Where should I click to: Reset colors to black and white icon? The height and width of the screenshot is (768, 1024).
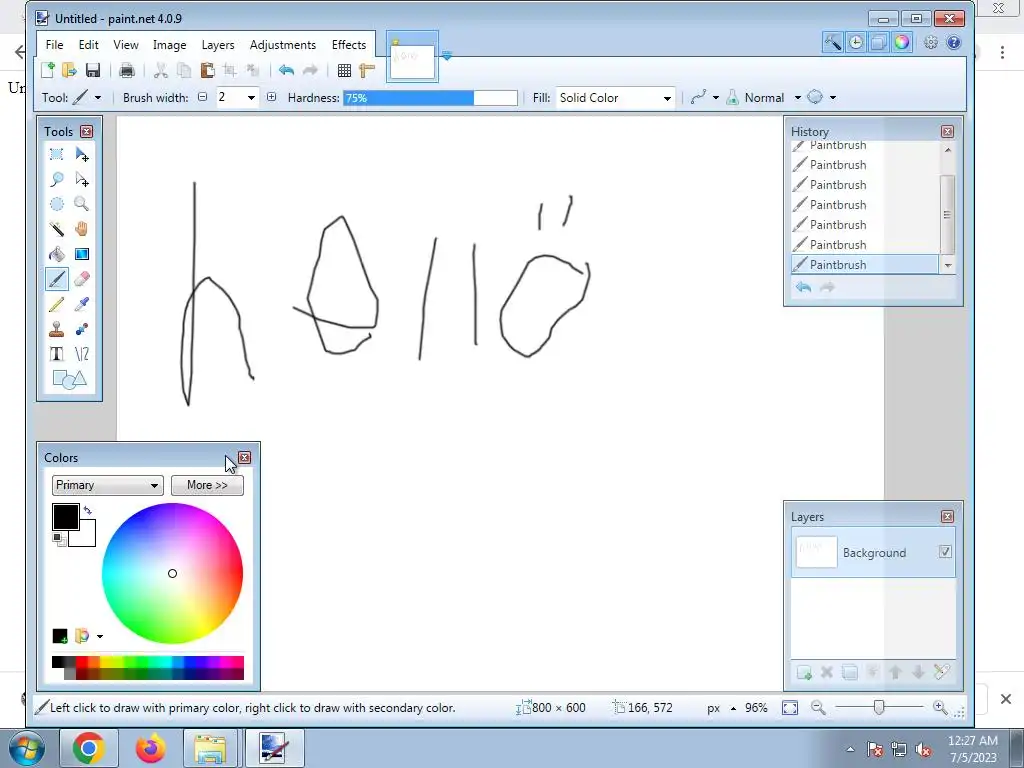(x=58, y=539)
